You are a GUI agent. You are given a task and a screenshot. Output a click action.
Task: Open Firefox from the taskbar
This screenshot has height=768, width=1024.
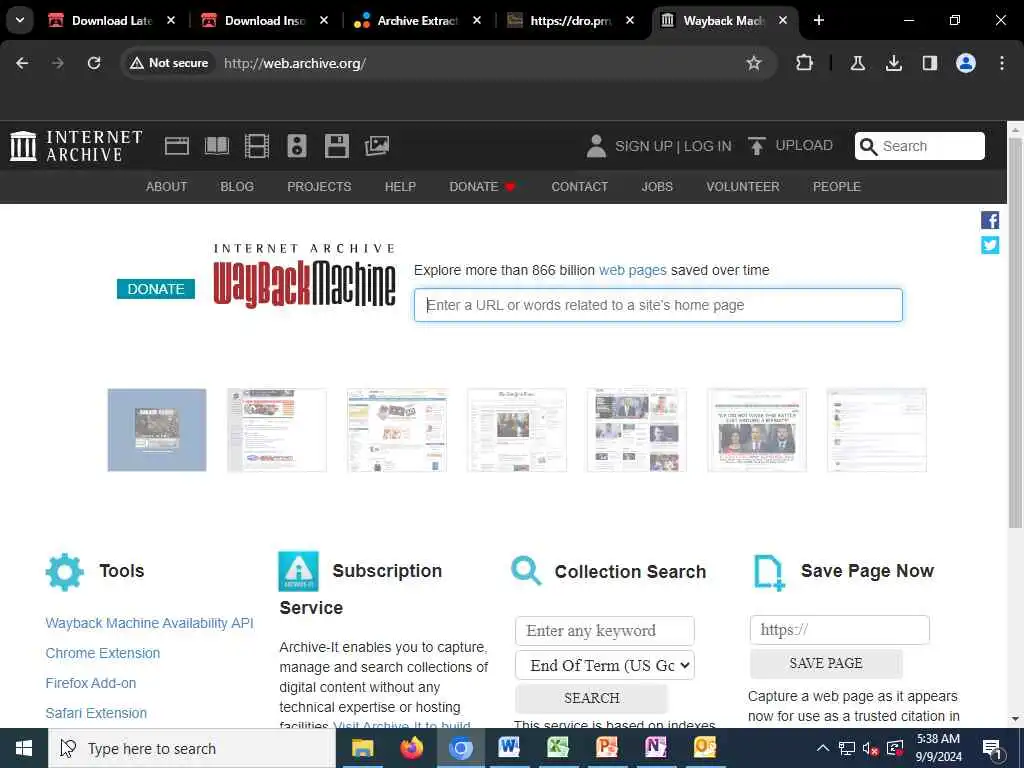point(411,748)
